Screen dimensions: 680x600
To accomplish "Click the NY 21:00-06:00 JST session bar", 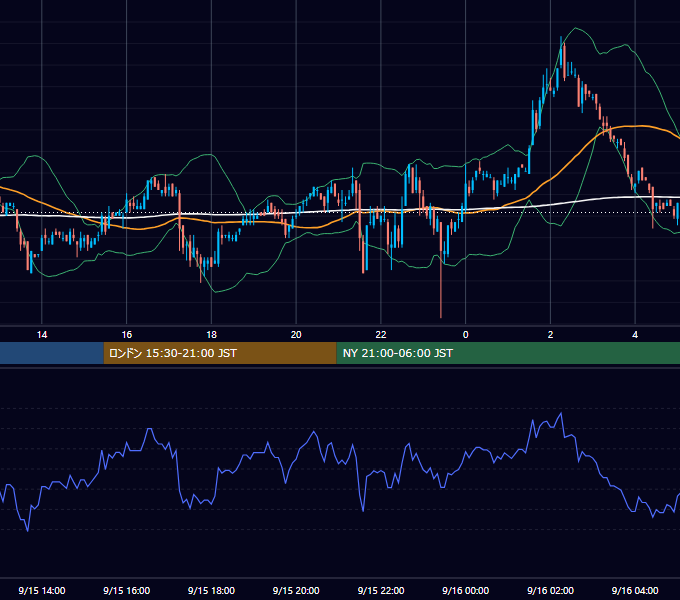I will click(x=508, y=353).
